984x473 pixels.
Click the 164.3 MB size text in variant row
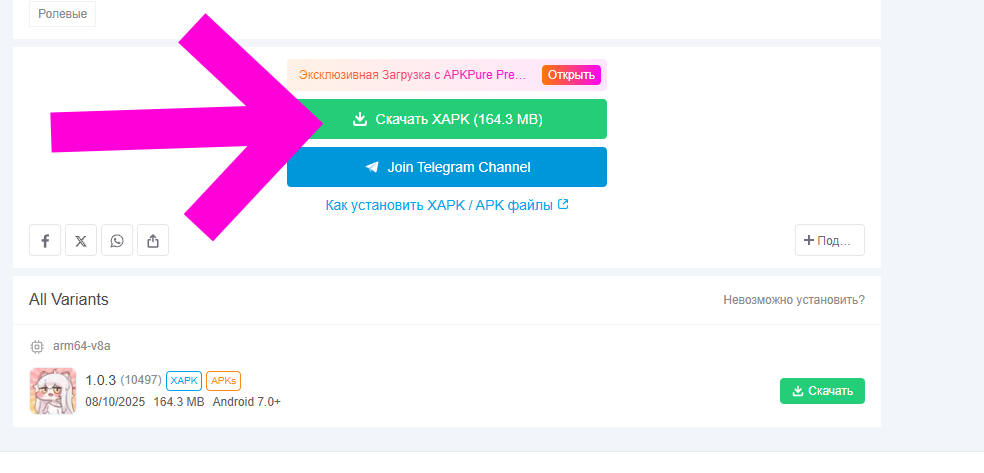click(x=179, y=401)
